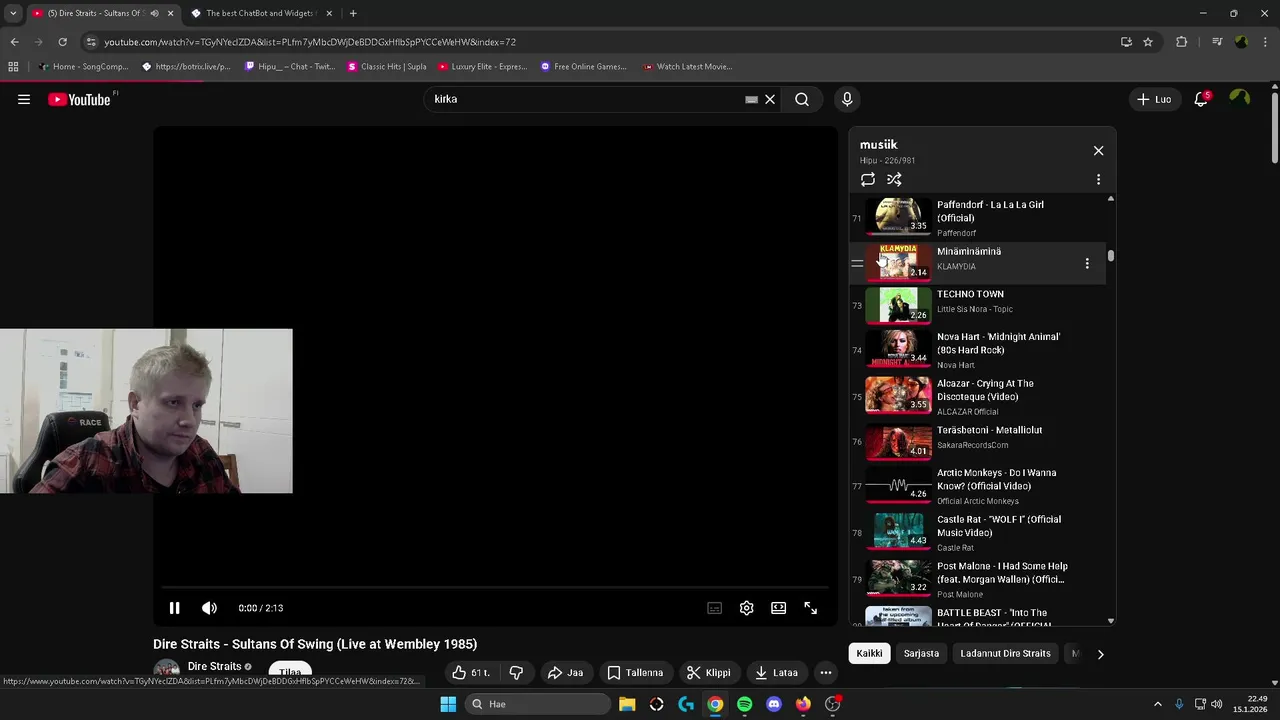The width and height of the screenshot is (1280, 720).
Task: Toggle playlist shuffle
Action: (x=894, y=179)
